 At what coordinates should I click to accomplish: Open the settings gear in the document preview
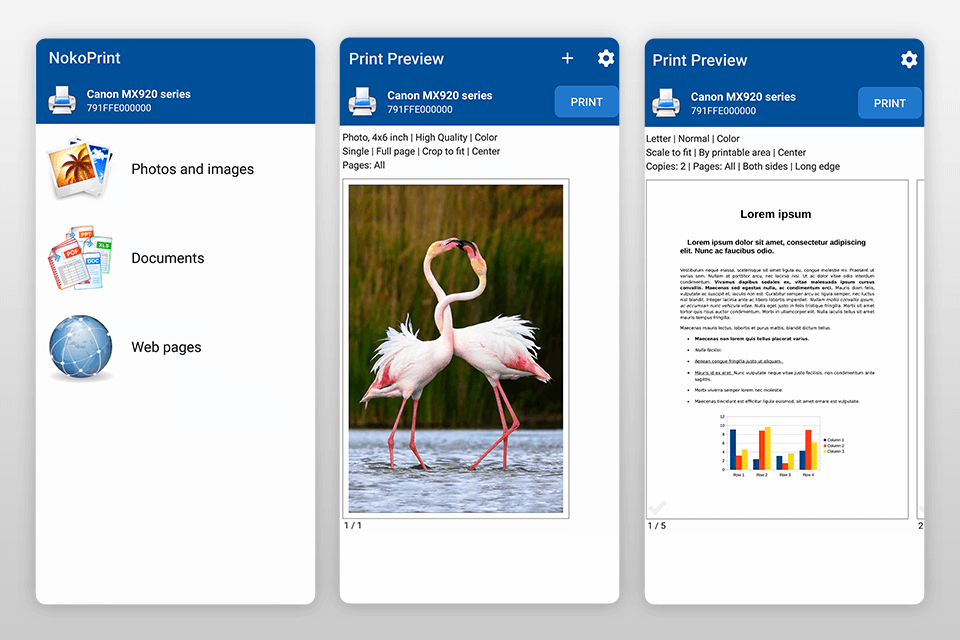(909, 59)
